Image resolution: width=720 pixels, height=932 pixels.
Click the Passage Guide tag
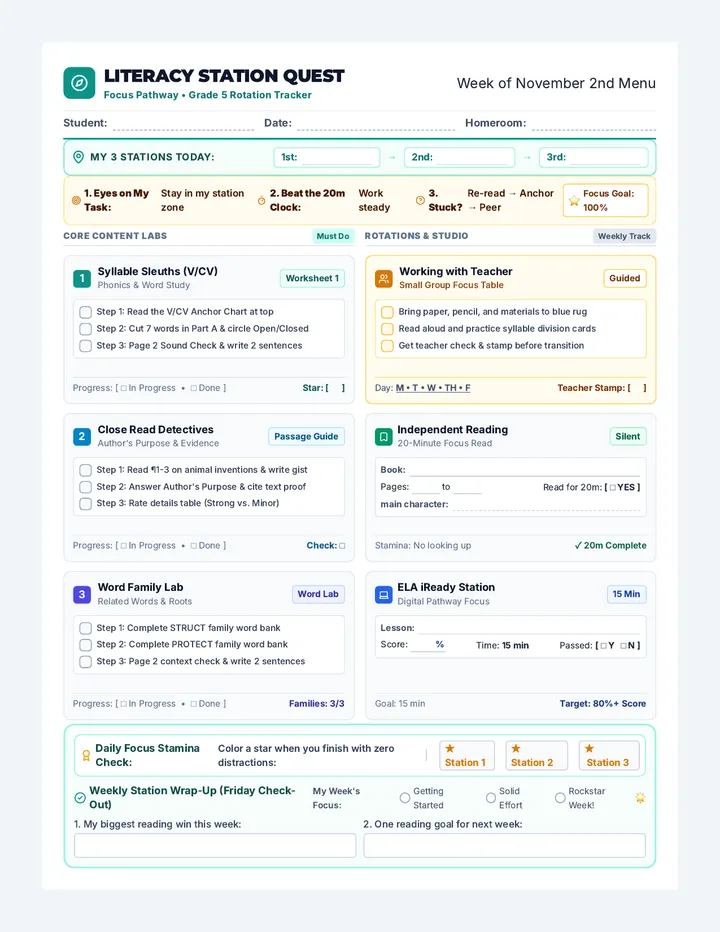coord(306,436)
